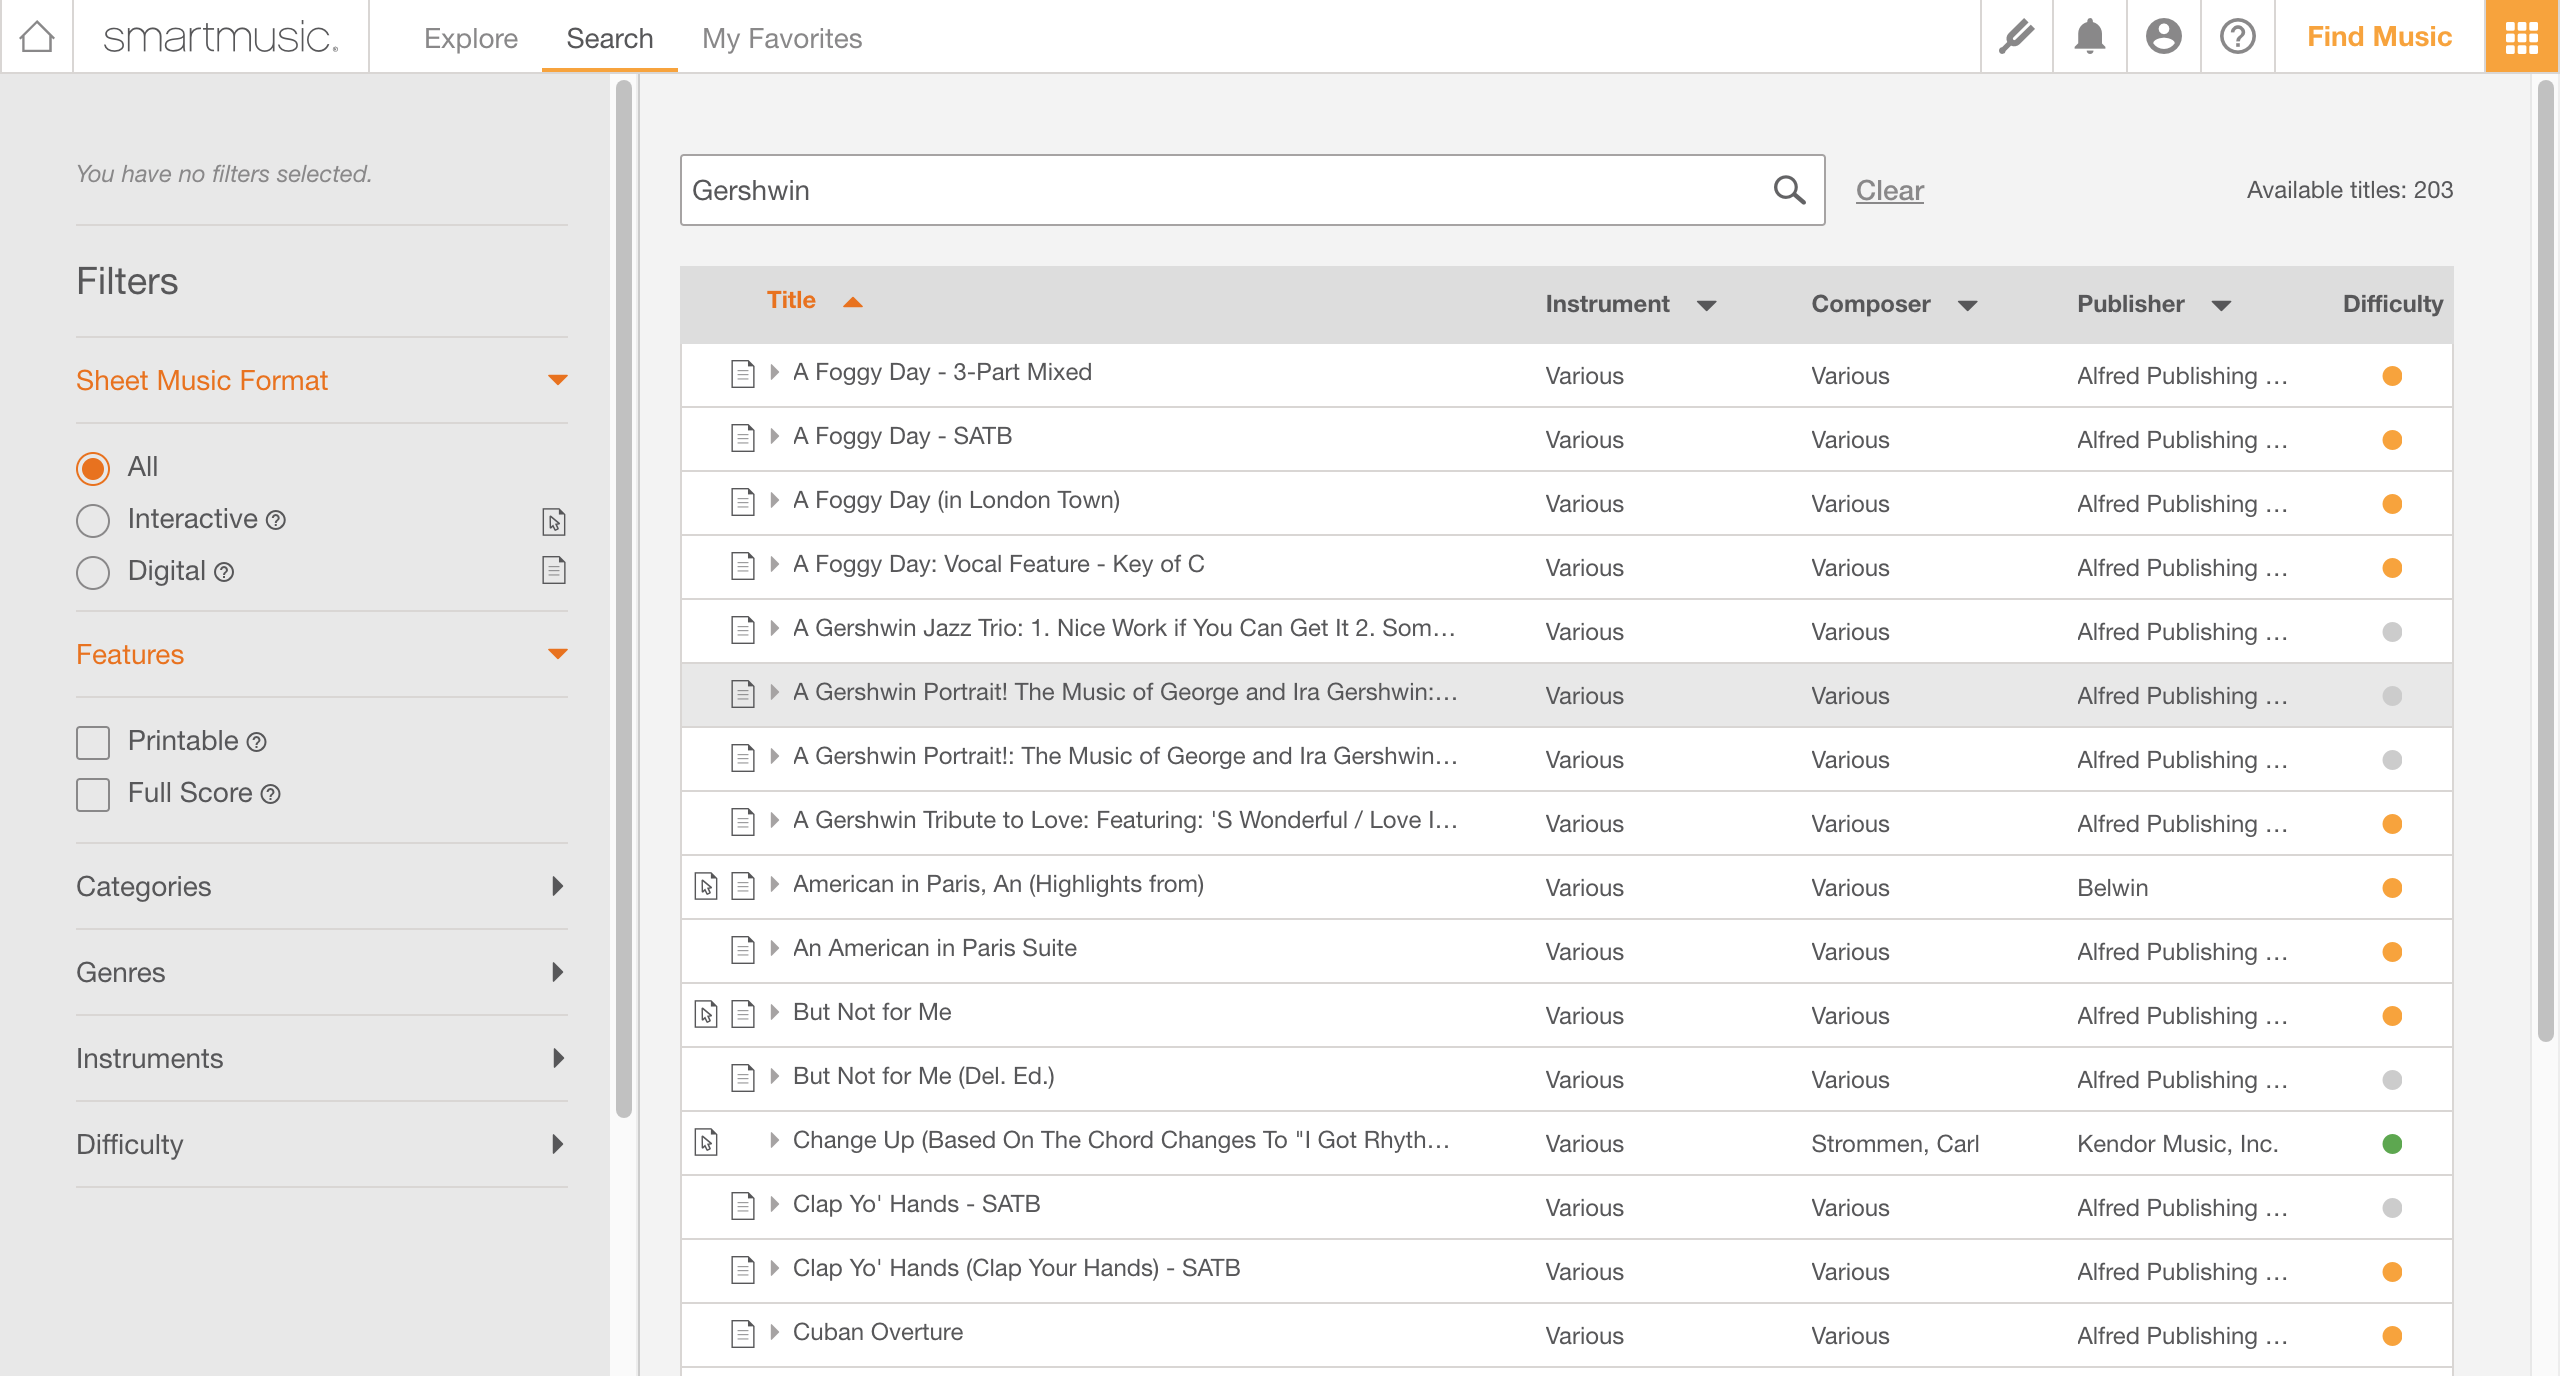Image resolution: width=2560 pixels, height=1376 pixels.
Task: Go to the home icon
Action: (37, 37)
